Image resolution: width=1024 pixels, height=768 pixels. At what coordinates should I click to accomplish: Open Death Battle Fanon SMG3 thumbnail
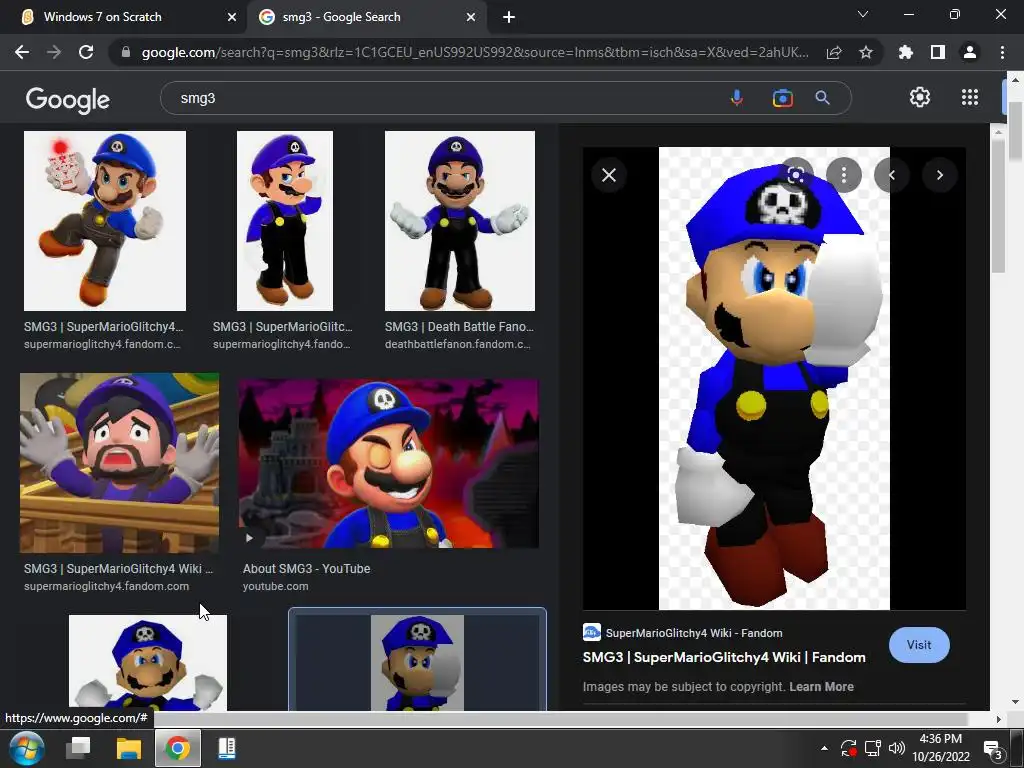click(460, 221)
